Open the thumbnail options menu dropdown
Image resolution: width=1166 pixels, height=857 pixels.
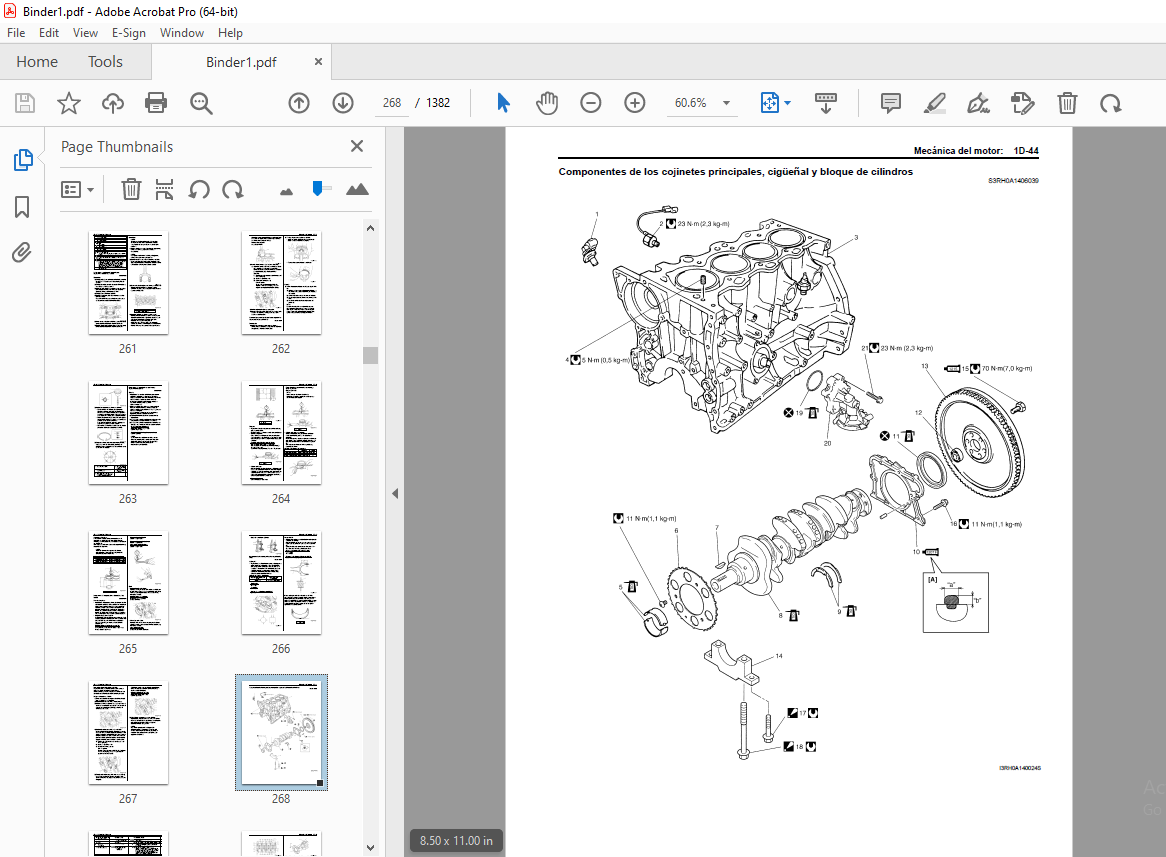pos(77,190)
